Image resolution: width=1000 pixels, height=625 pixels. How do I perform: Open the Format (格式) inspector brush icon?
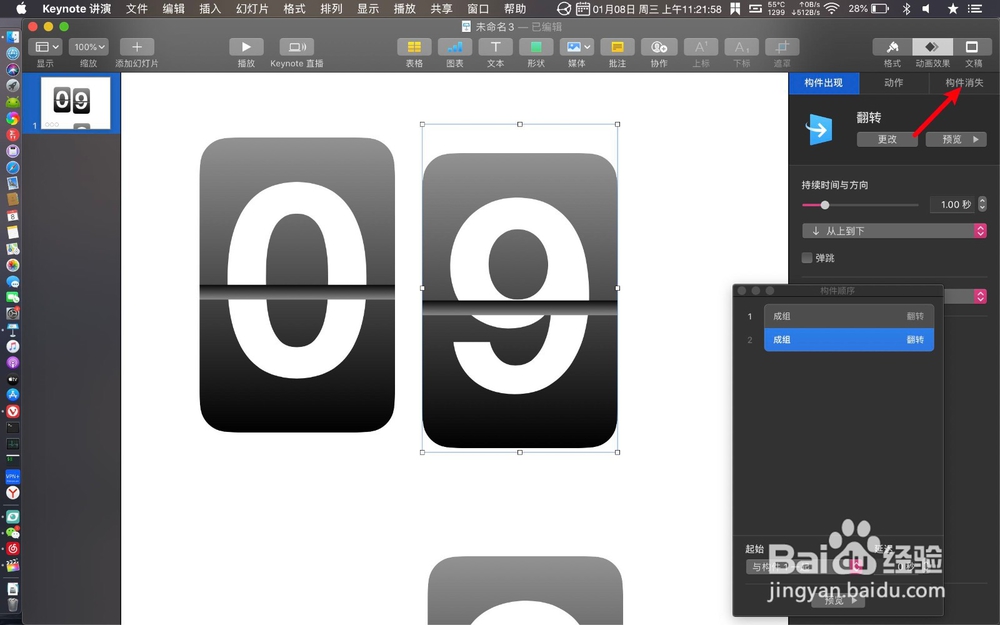(x=892, y=47)
